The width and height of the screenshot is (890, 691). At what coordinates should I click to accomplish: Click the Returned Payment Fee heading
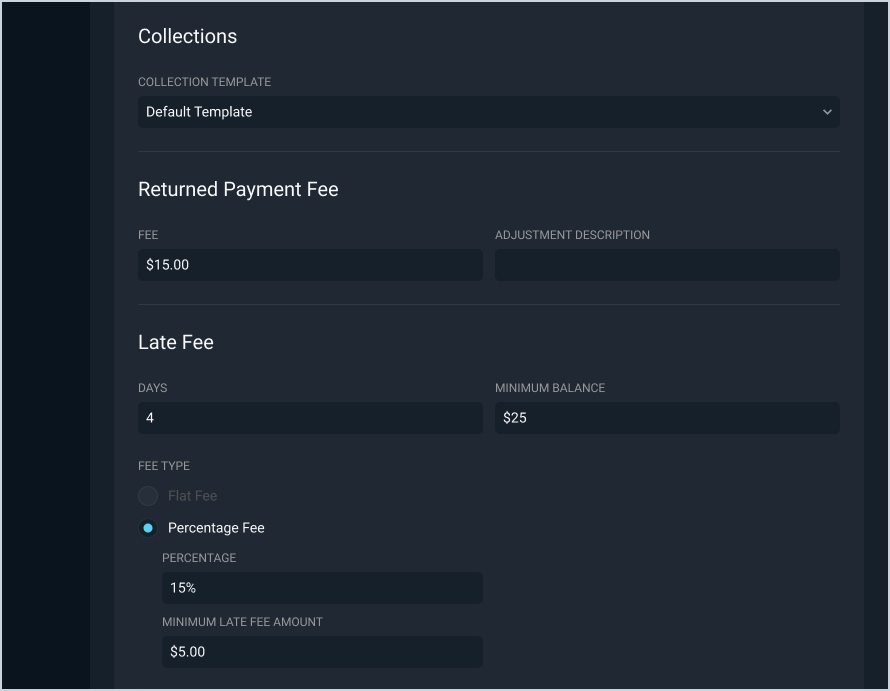(238, 189)
